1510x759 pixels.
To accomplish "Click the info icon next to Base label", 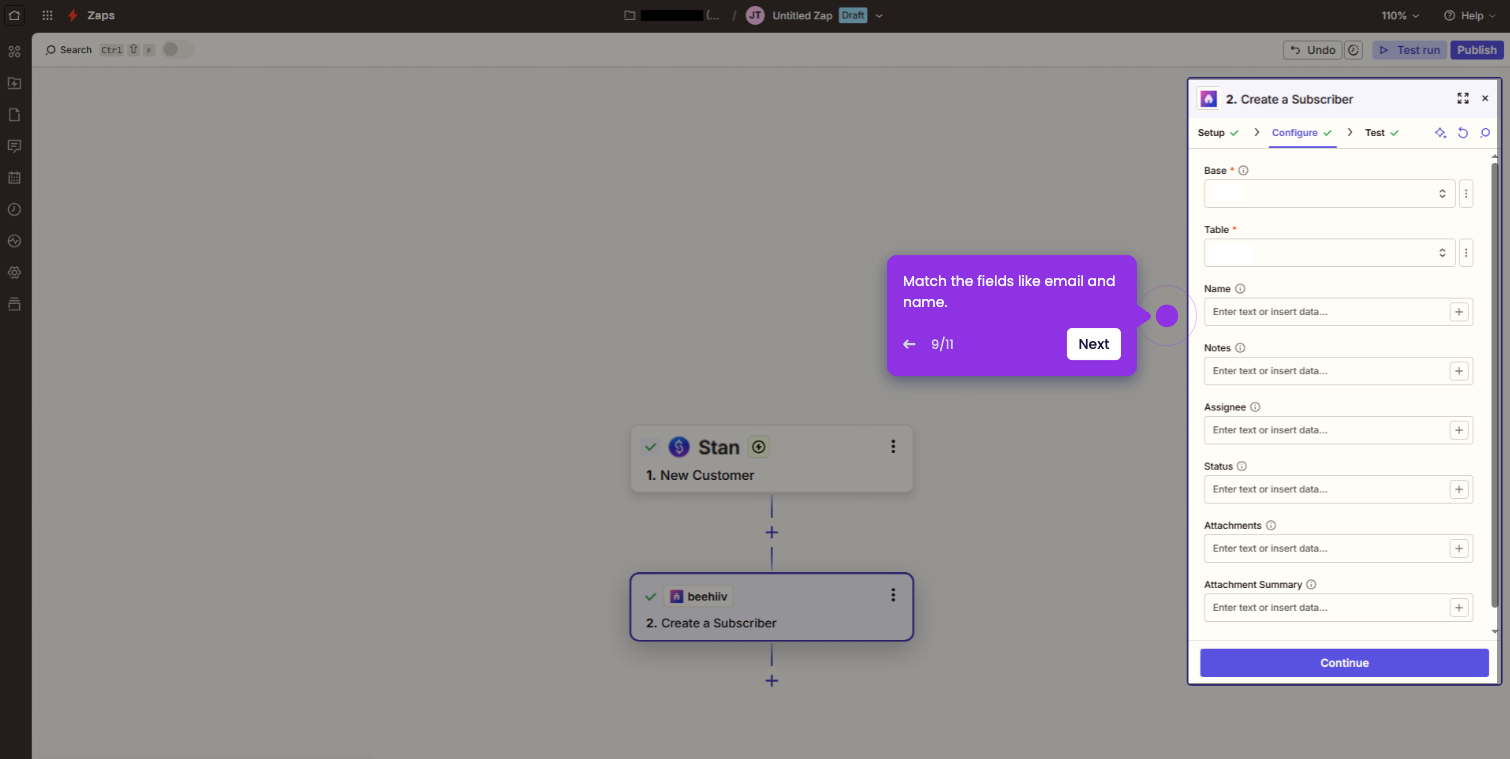I will 1243,170.
